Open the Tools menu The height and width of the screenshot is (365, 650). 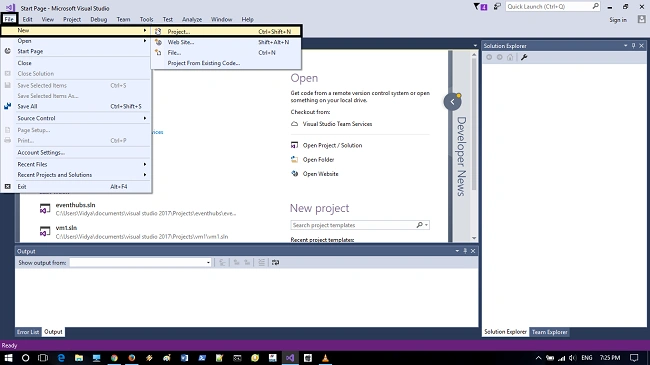146,19
